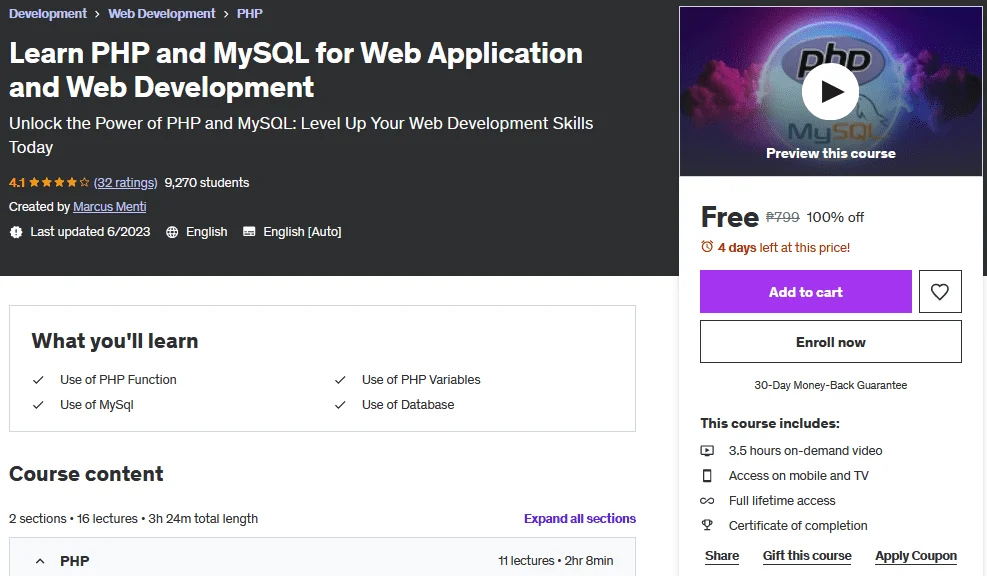Play the course preview video
The height and width of the screenshot is (576, 987).
tap(830, 91)
